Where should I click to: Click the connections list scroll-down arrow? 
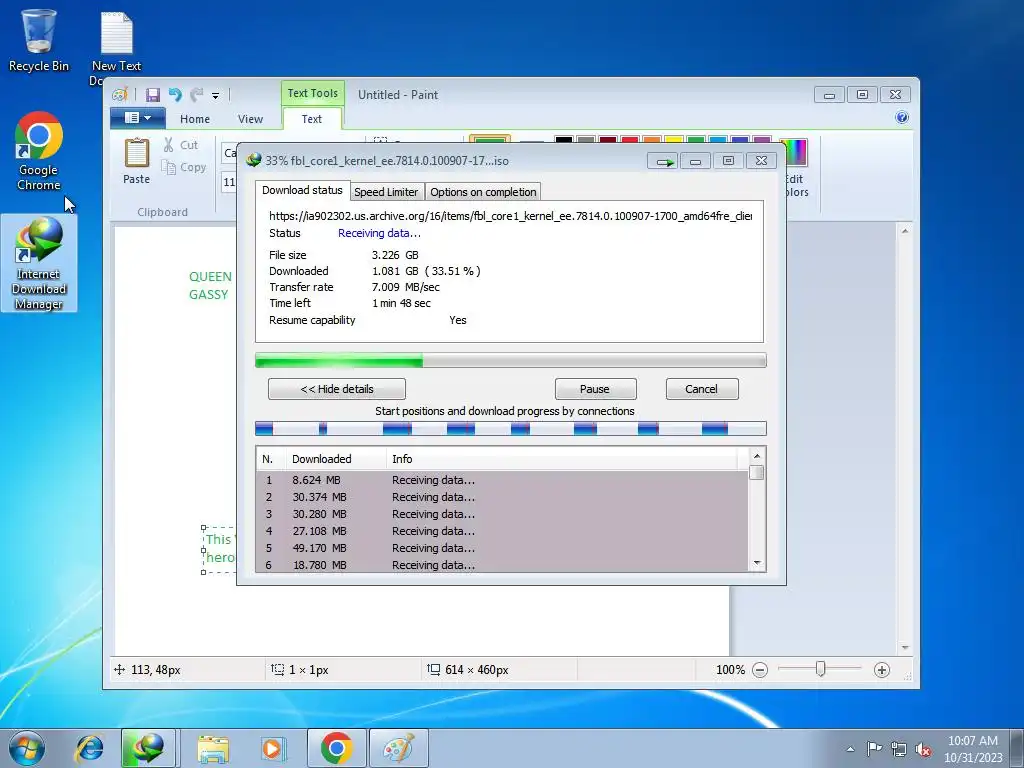pos(757,563)
